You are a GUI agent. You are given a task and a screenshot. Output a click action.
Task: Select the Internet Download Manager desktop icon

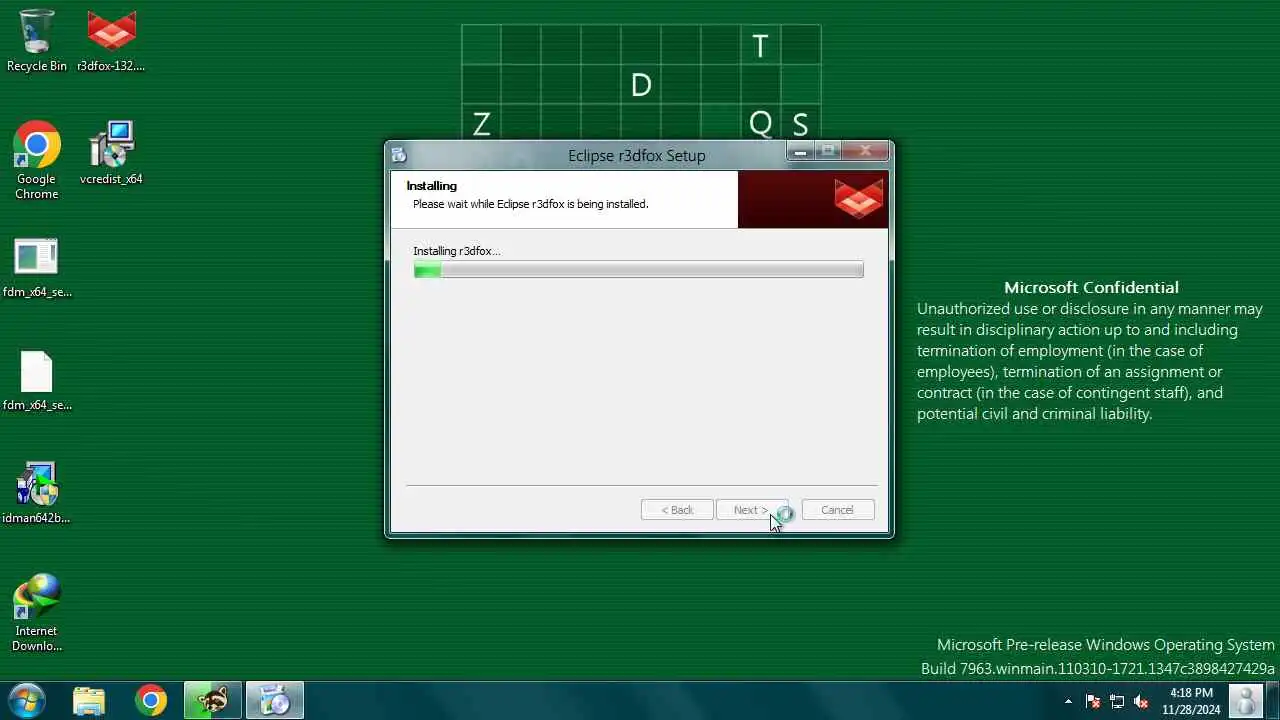(x=37, y=613)
